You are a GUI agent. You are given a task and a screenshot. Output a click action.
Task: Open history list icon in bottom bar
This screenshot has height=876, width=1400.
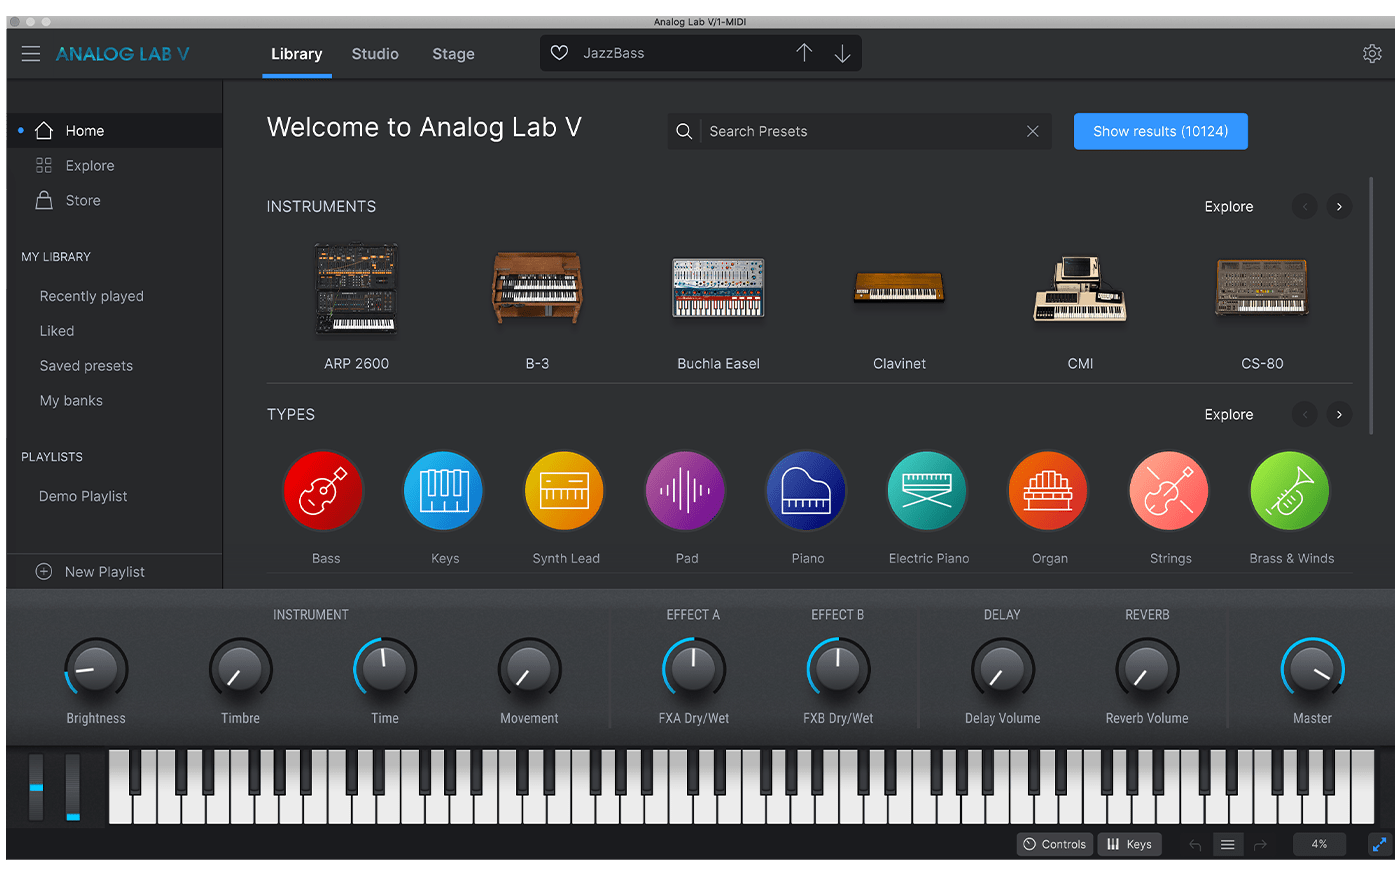tap(1227, 845)
